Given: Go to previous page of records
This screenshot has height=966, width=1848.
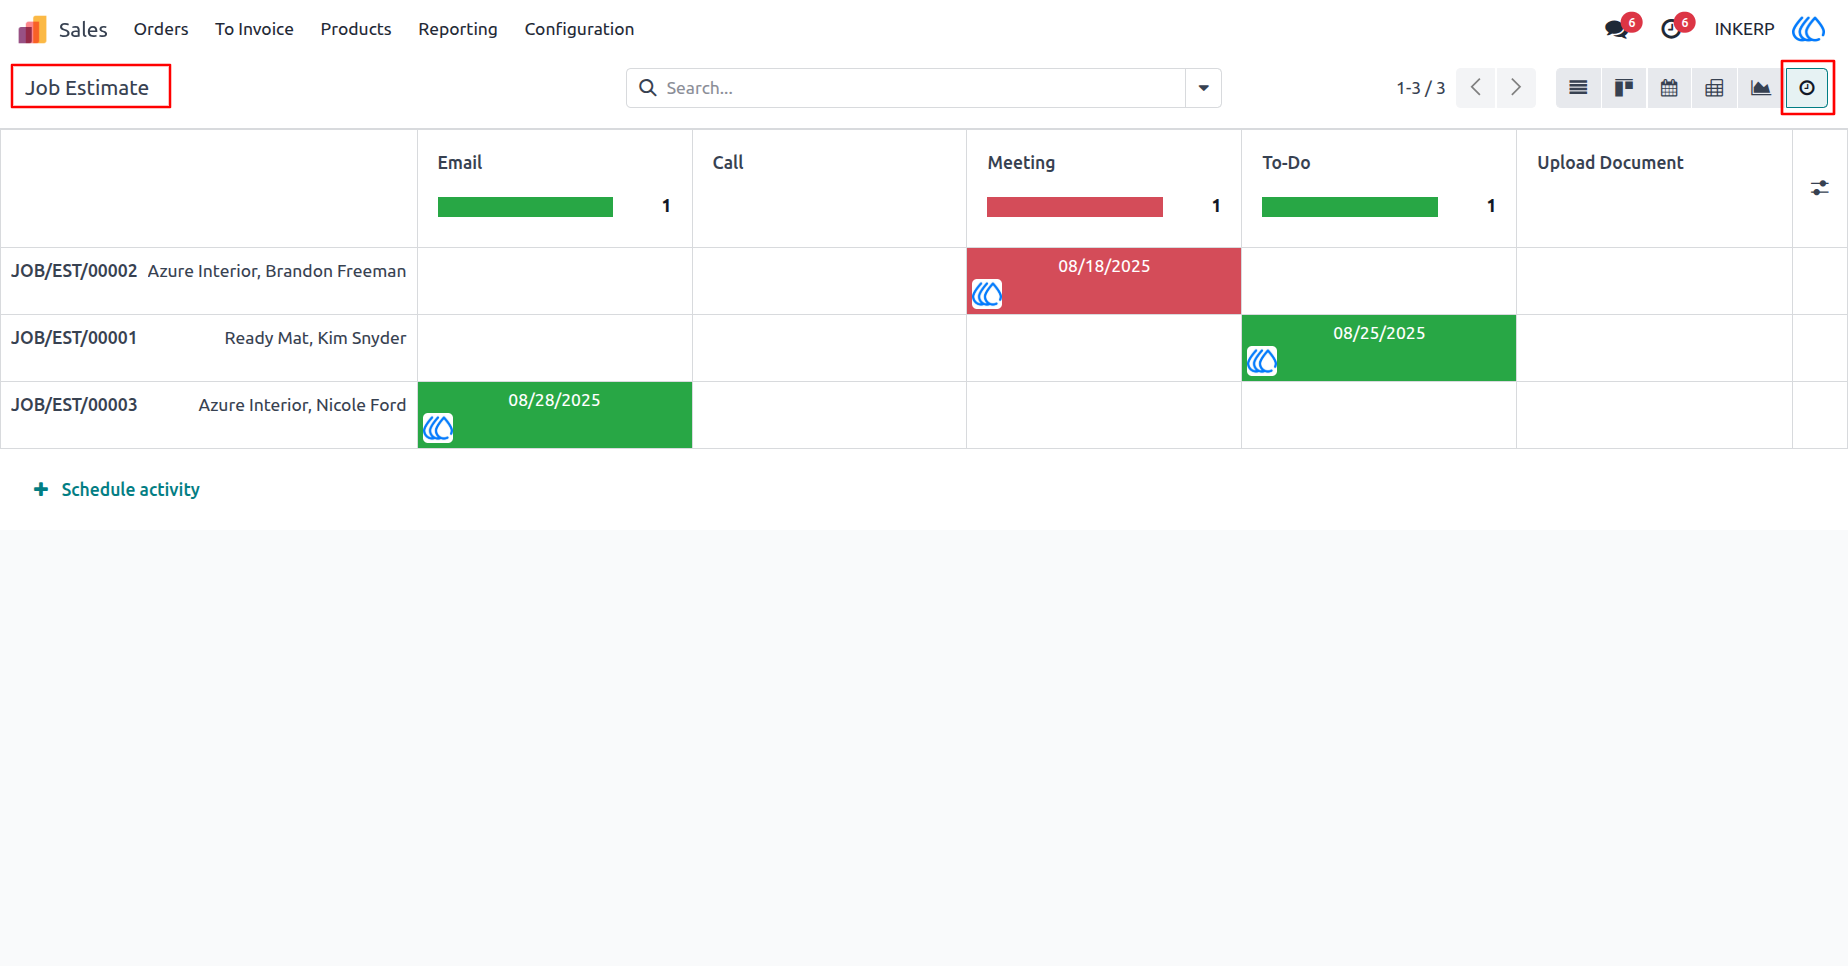Looking at the screenshot, I should [x=1476, y=88].
